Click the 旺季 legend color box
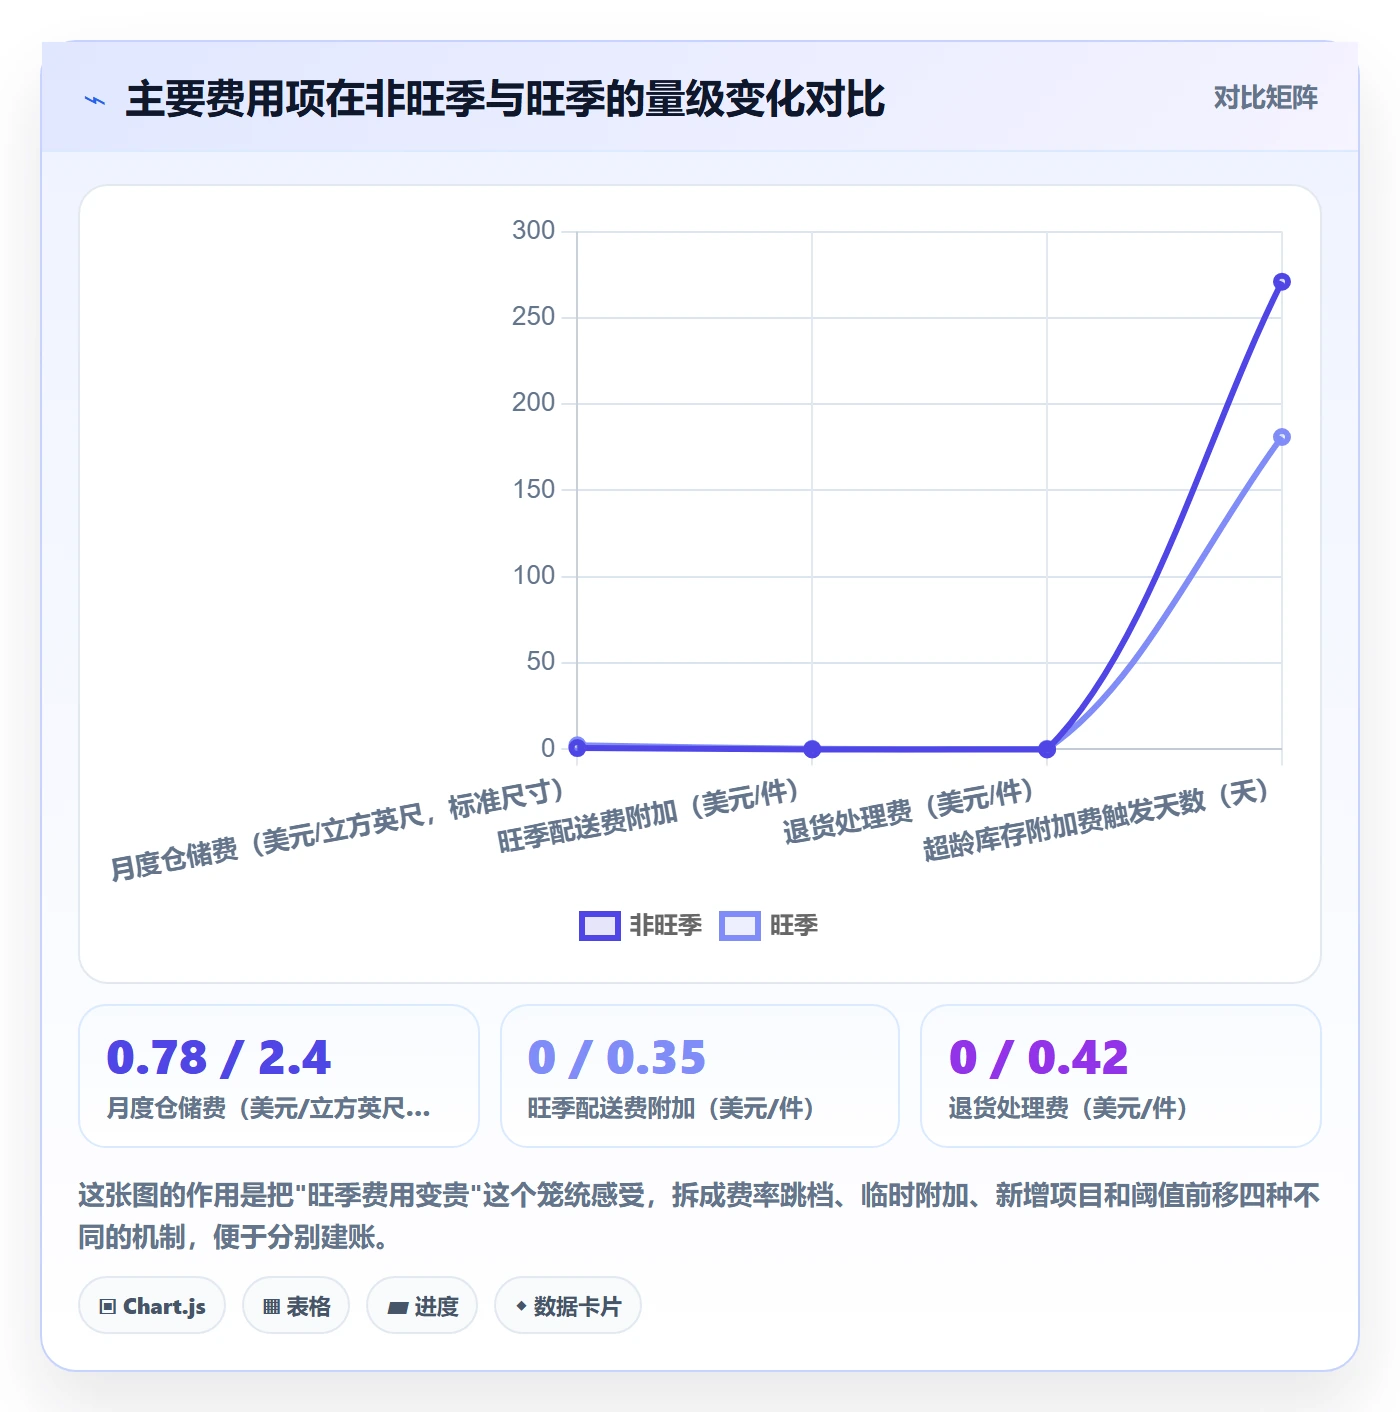The image size is (1400, 1412). click(x=740, y=926)
